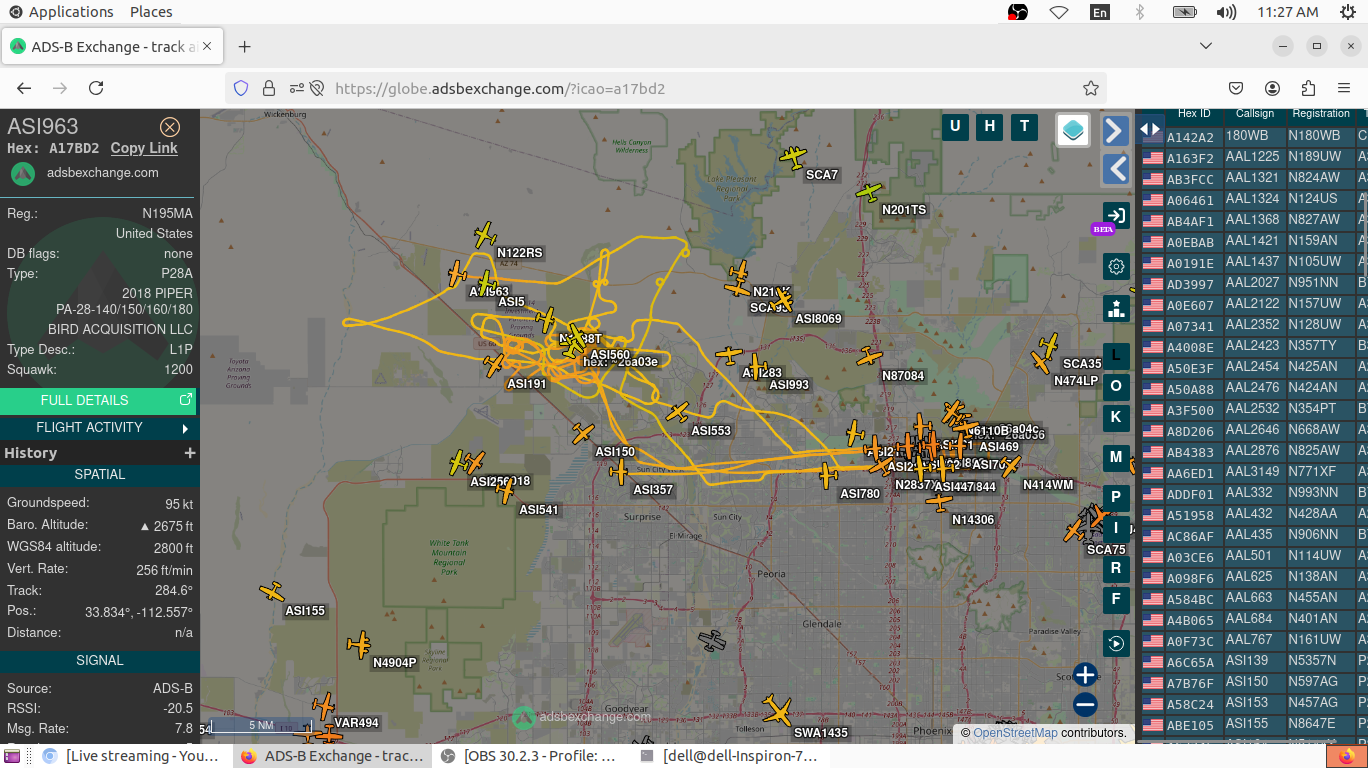Select the ASI155 aircraft icon
This screenshot has height=768, width=1368.
[271, 593]
